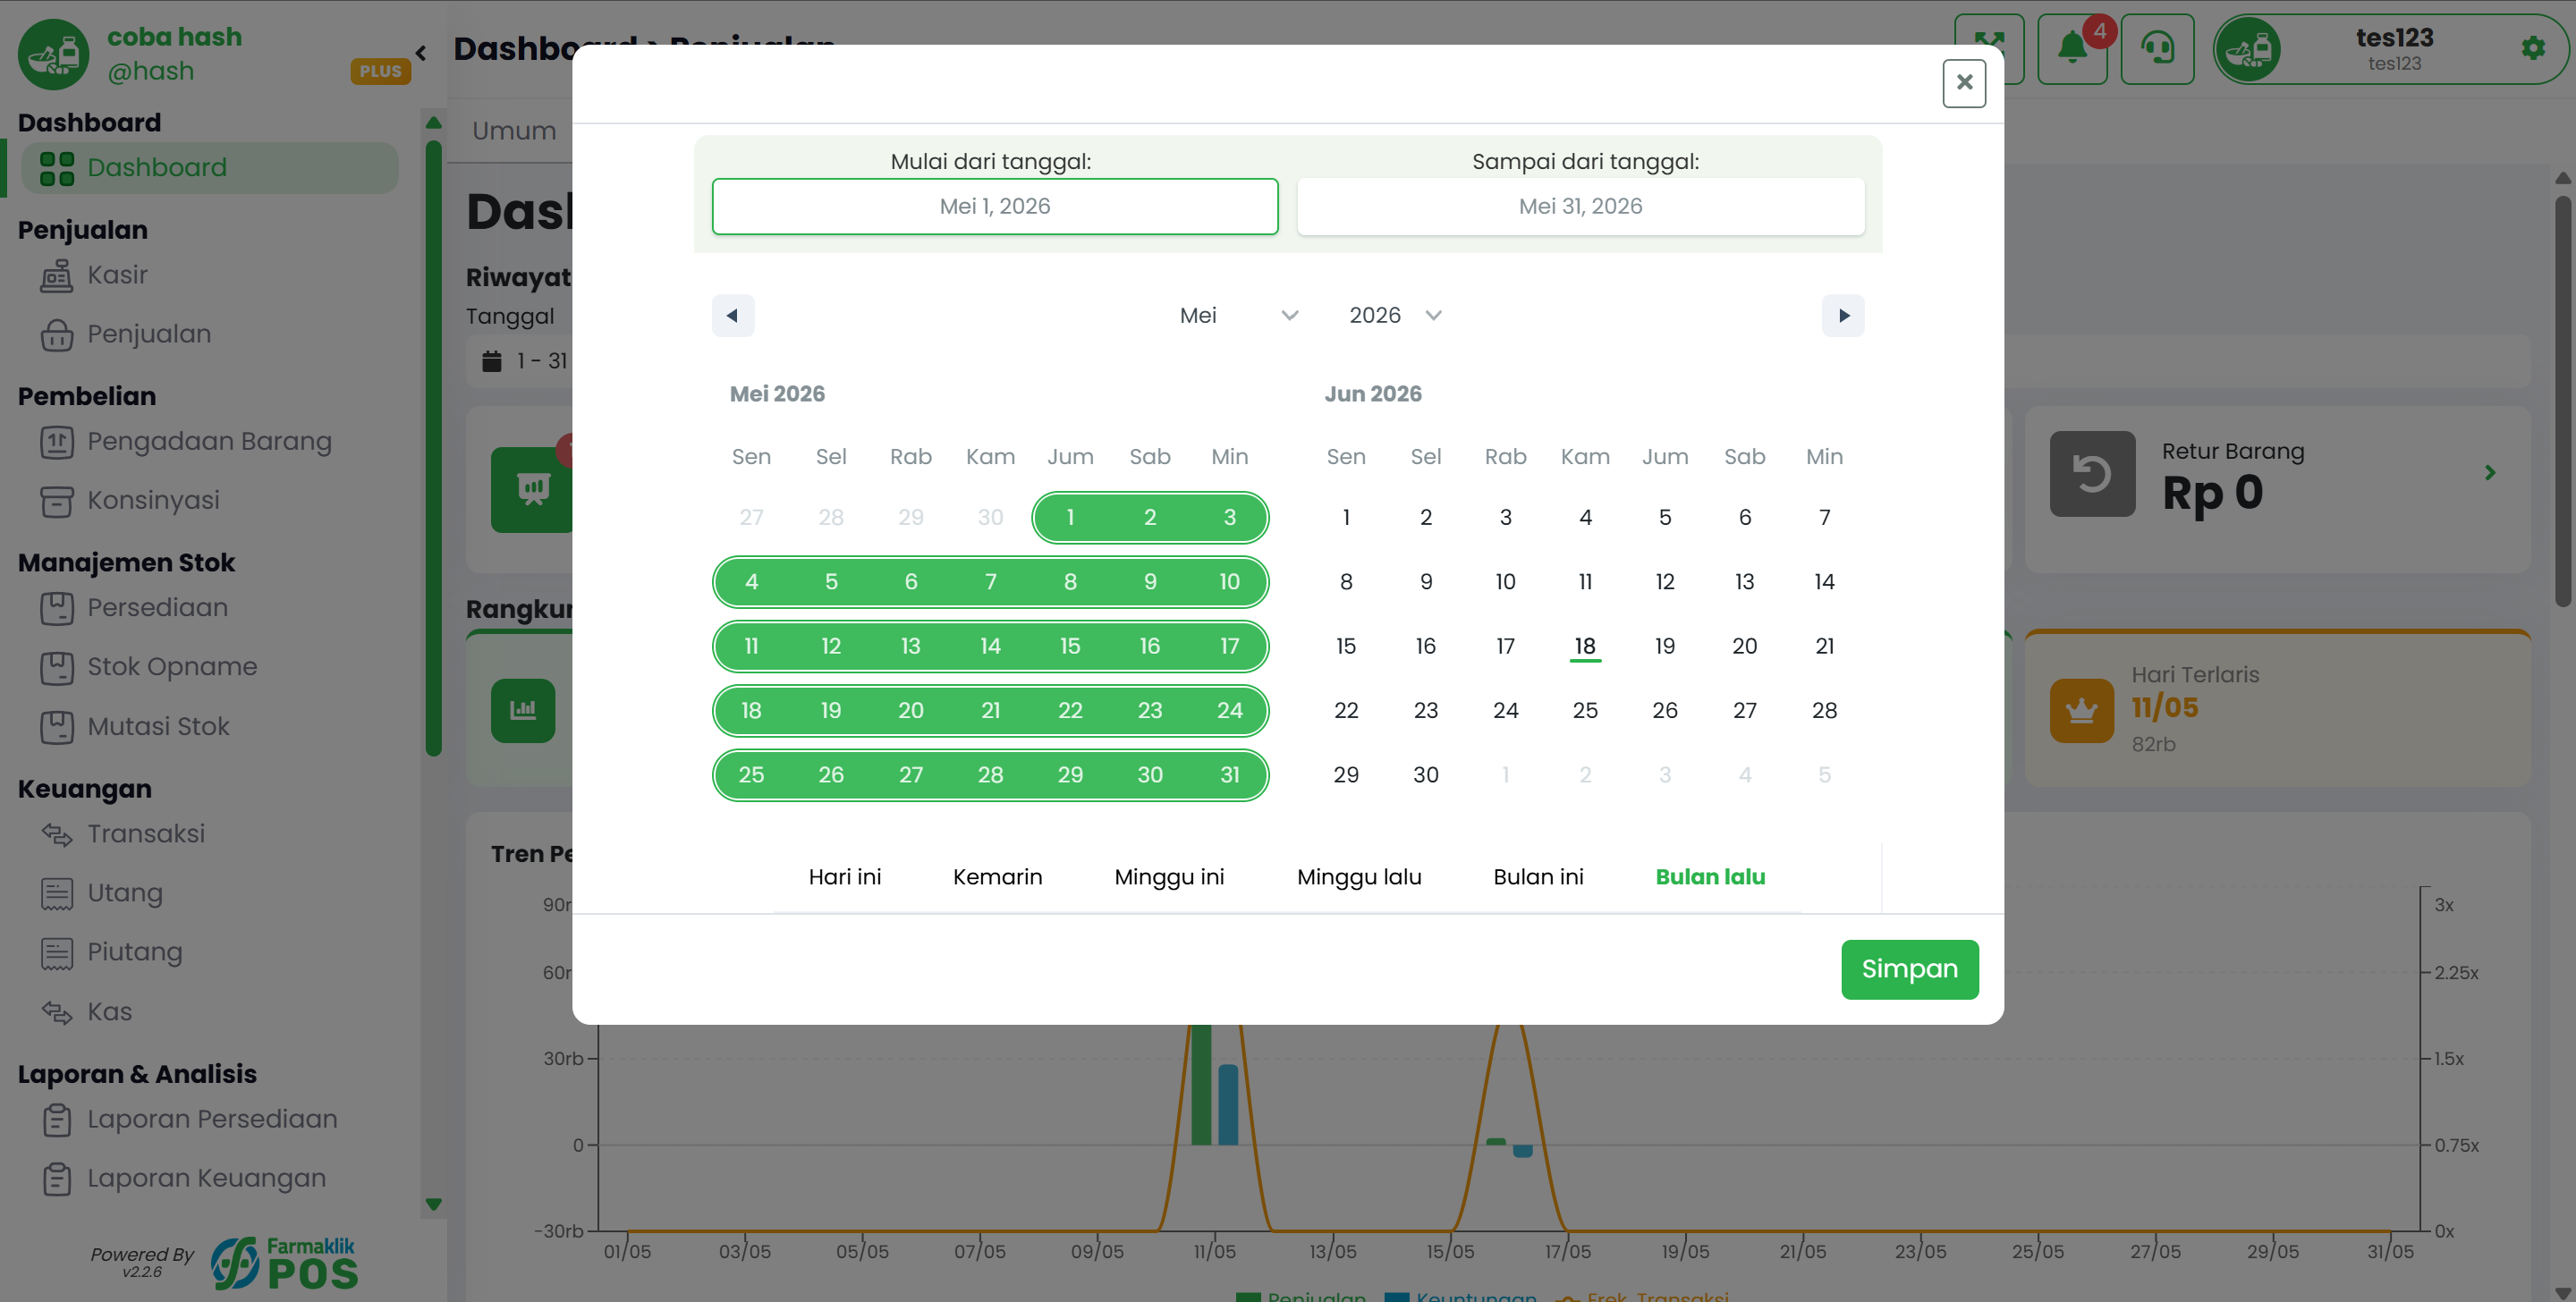The width and height of the screenshot is (2576, 1302).
Task: Select the Hari ini preset
Action: coord(844,877)
